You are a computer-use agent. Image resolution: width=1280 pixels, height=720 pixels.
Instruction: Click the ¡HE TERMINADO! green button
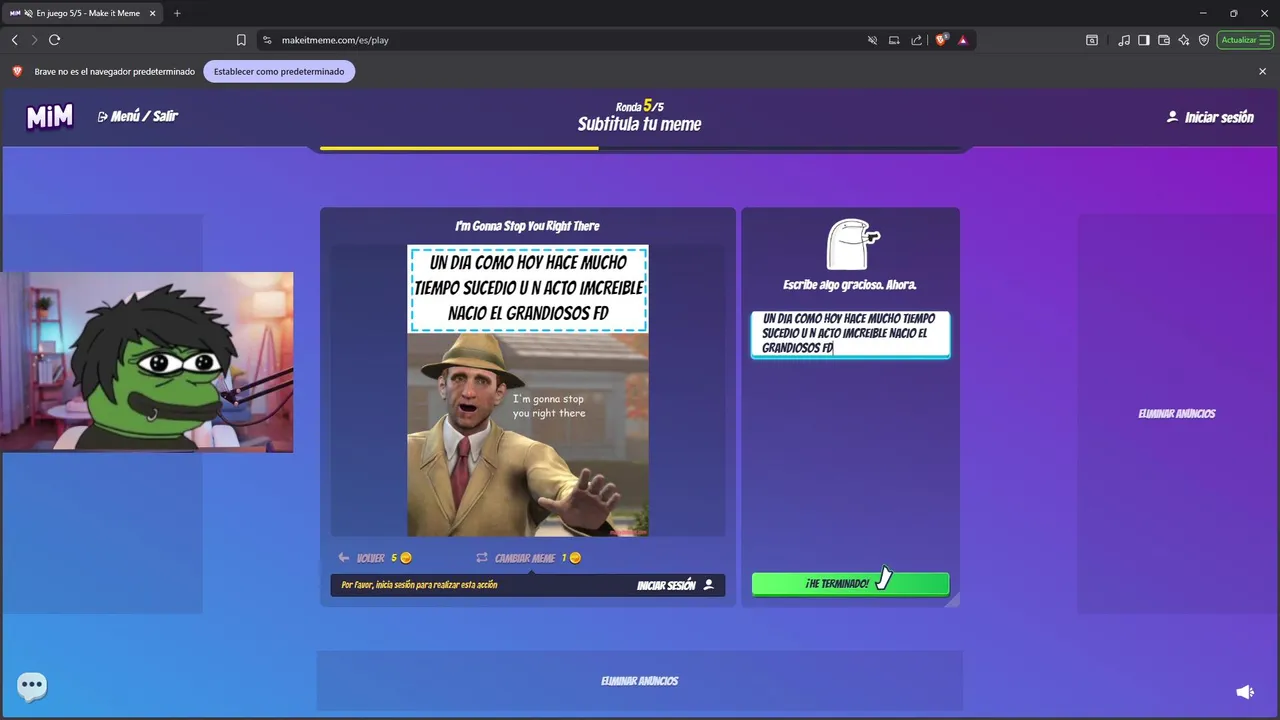(x=850, y=584)
